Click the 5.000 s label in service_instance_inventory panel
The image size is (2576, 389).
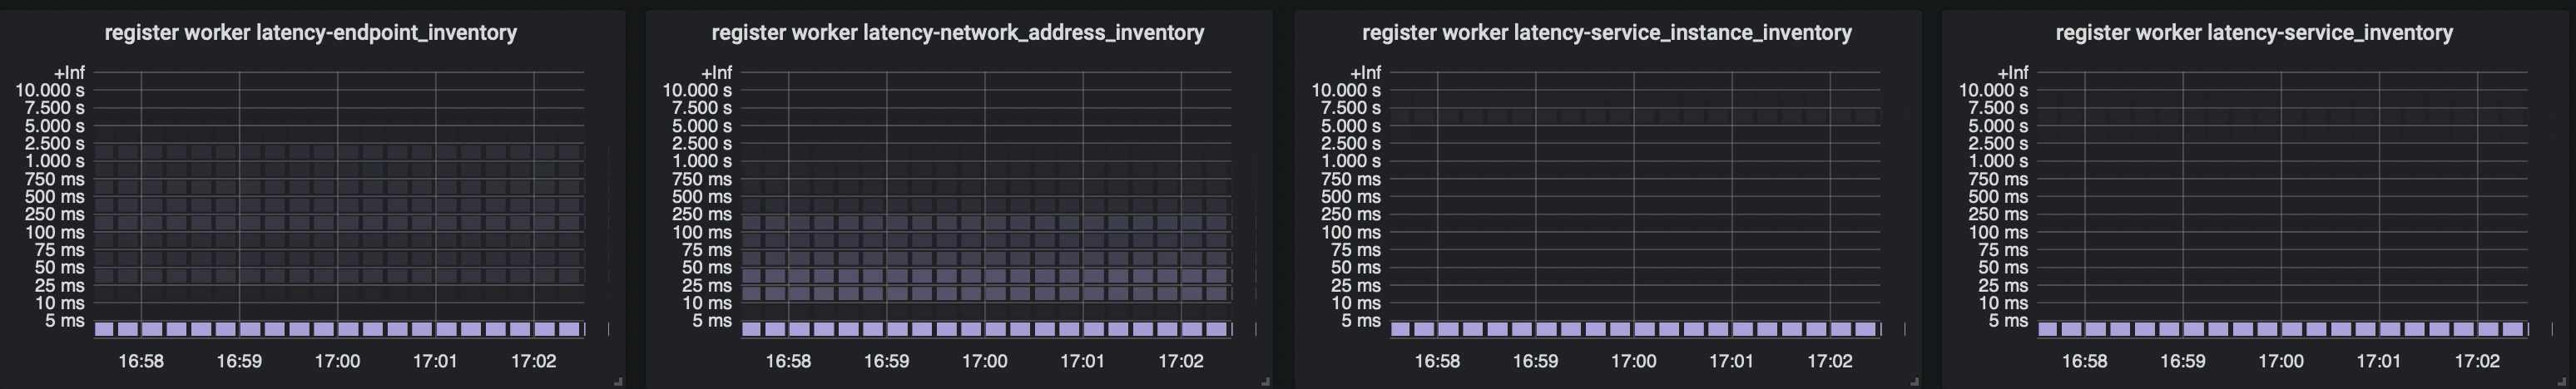tap(1350, 126)
